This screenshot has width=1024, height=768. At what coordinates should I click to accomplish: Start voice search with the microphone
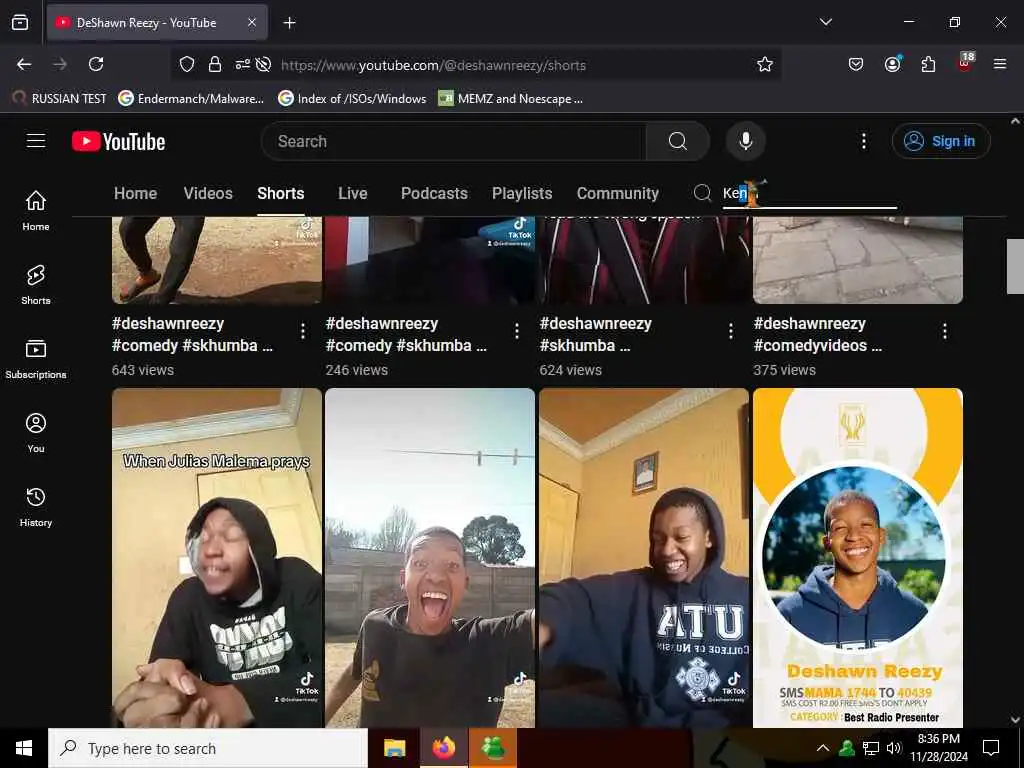pyautogui.click(x=745, y=141)
